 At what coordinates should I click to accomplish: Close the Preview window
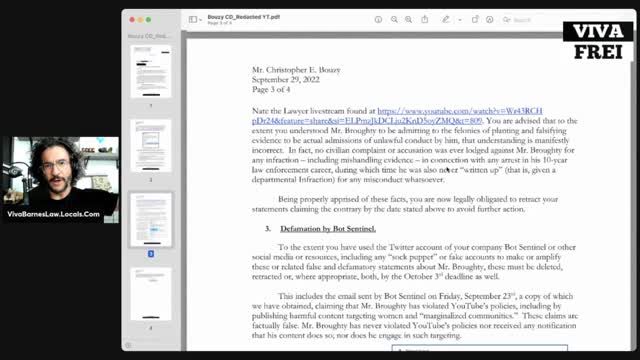(x=132, y=20)
